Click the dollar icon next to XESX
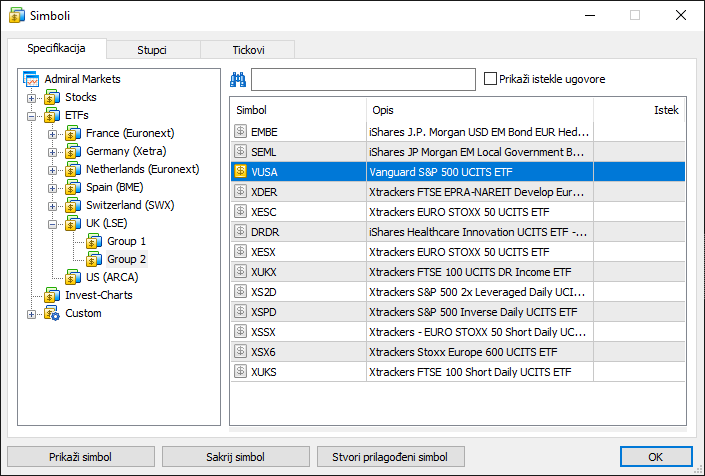Screen dimensions: 705x476 pos(241,251)
